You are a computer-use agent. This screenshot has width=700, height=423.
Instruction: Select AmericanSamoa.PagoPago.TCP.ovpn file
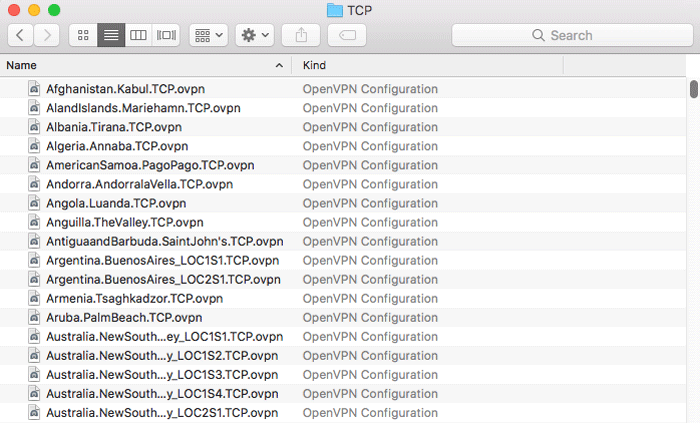click(150, 165)
